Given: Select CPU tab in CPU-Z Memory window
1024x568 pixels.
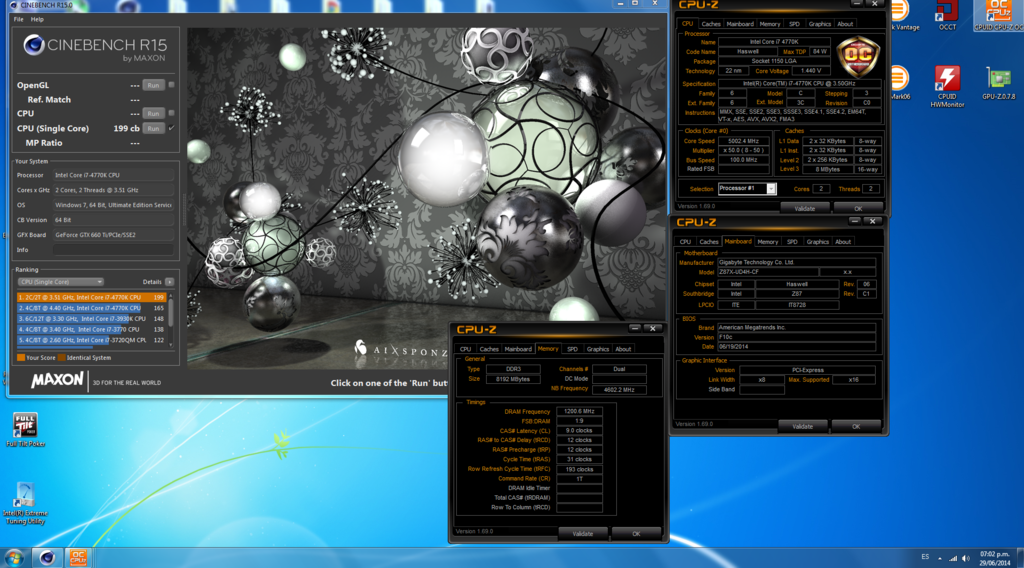Looking at the screenshot, I should click(x=465, y=349).
